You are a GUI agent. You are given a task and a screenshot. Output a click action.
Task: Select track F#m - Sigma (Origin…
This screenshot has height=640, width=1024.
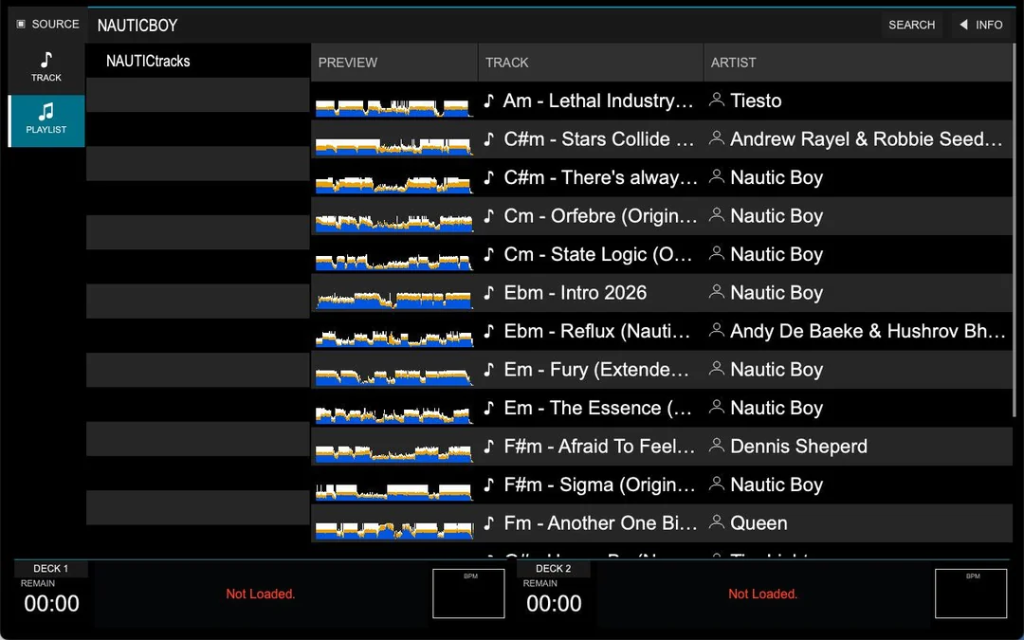tap(600, 485)
